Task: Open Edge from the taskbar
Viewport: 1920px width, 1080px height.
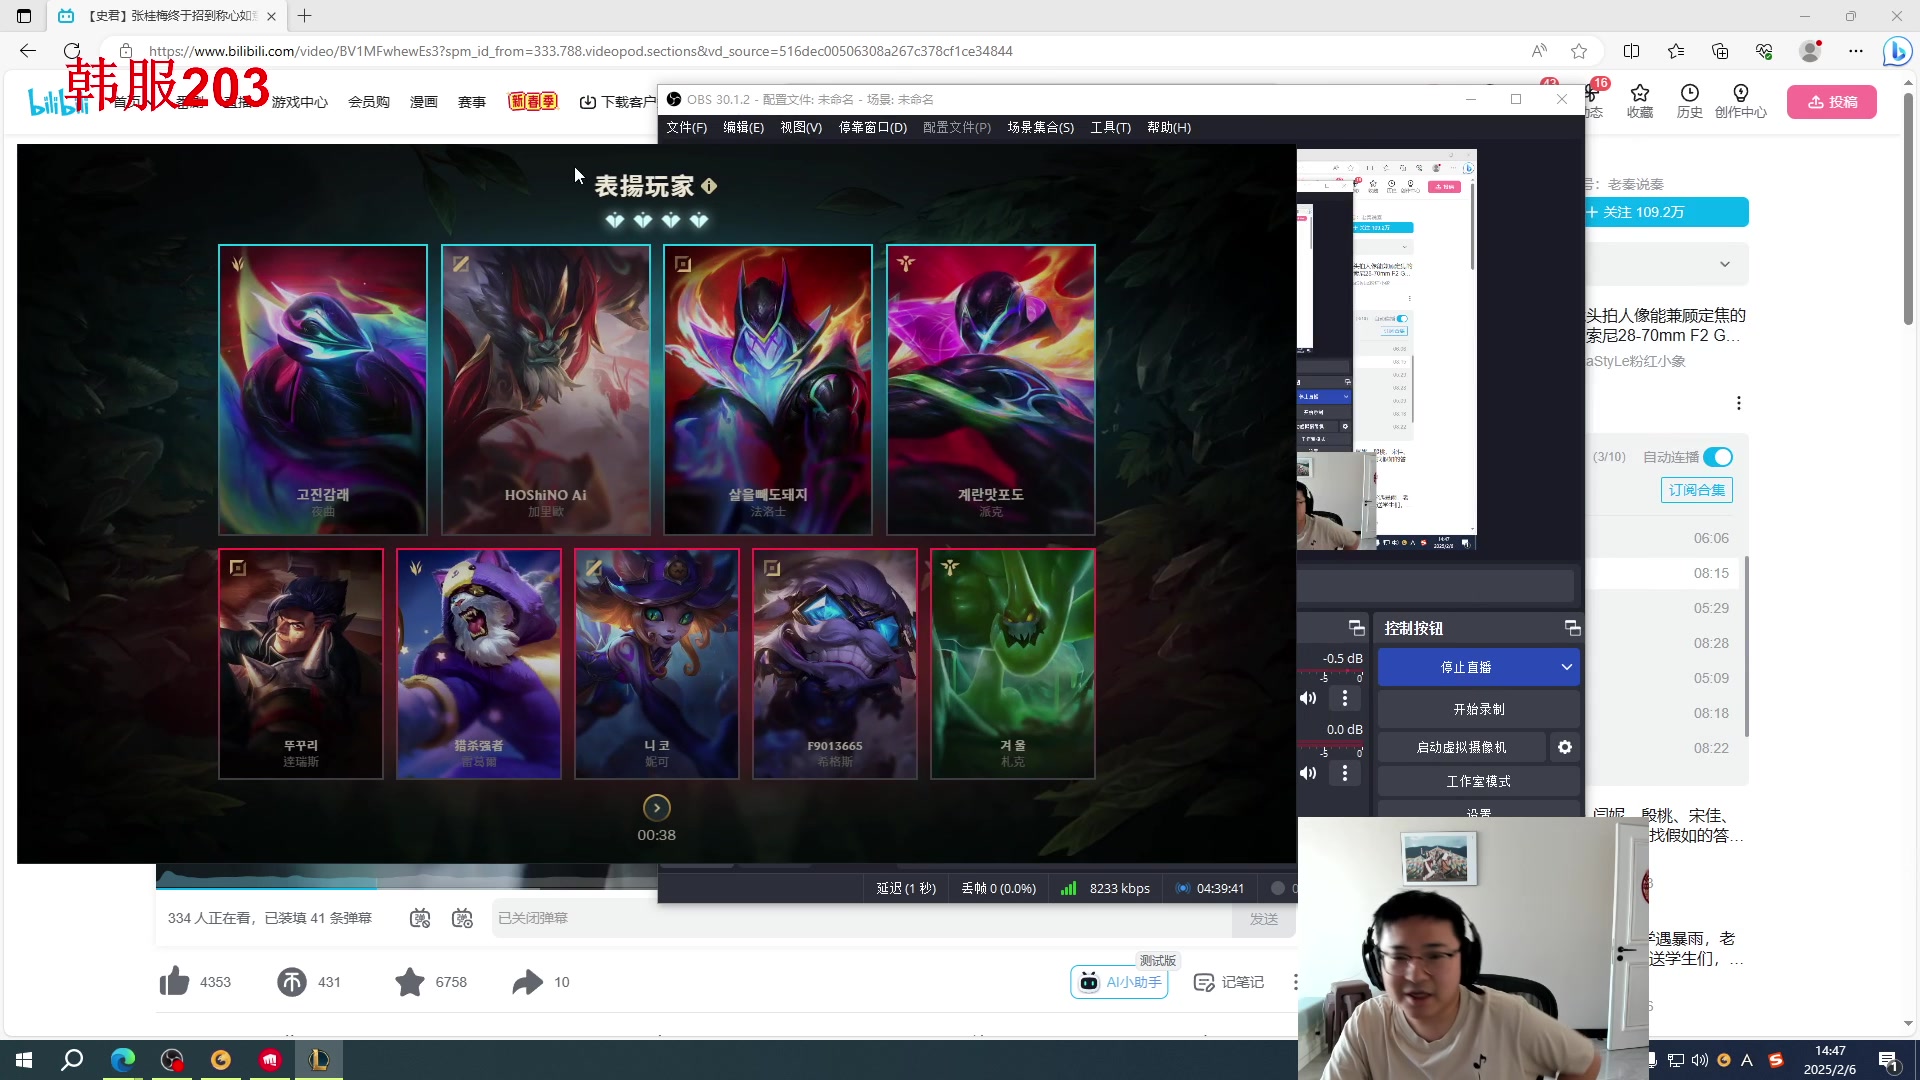Action: [123, 1060]
